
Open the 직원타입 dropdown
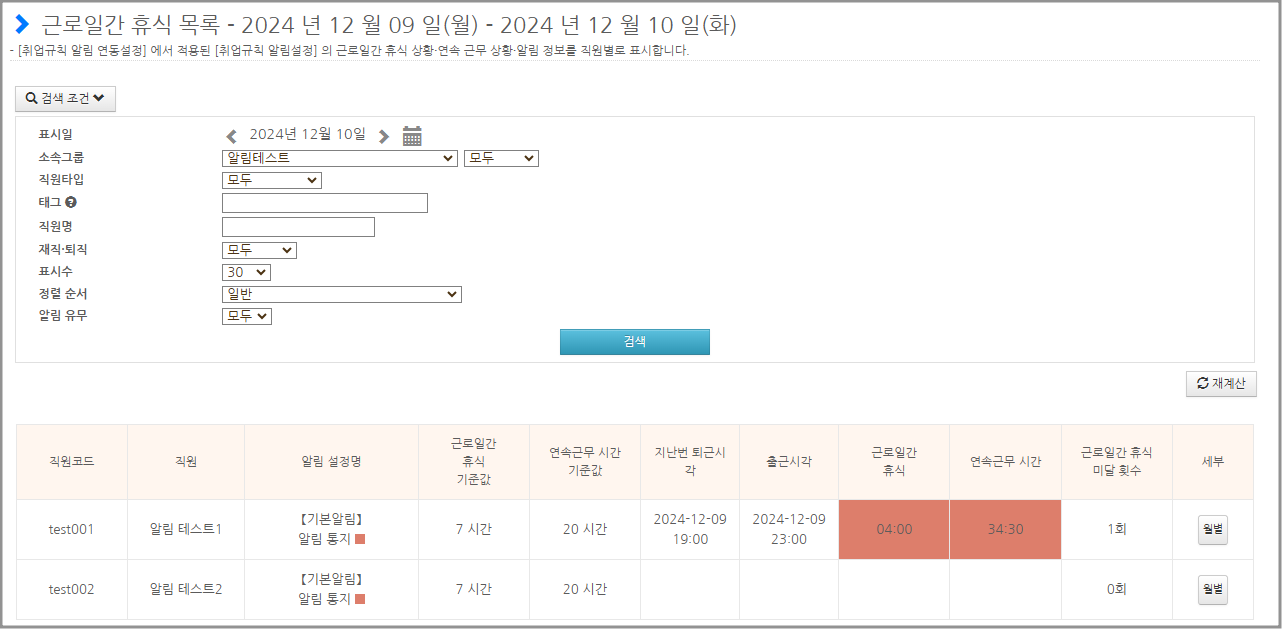271,180
